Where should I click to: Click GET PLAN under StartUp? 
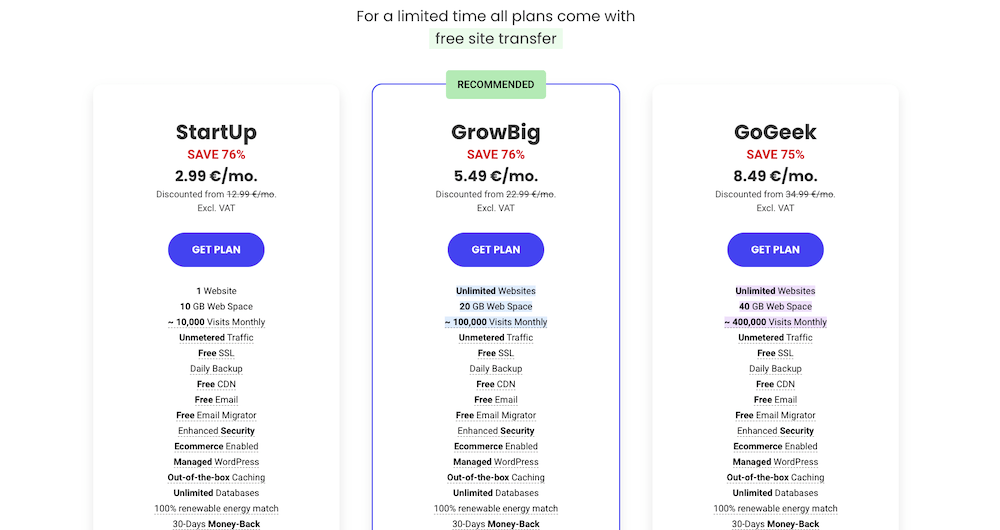(x=216, y=250)
